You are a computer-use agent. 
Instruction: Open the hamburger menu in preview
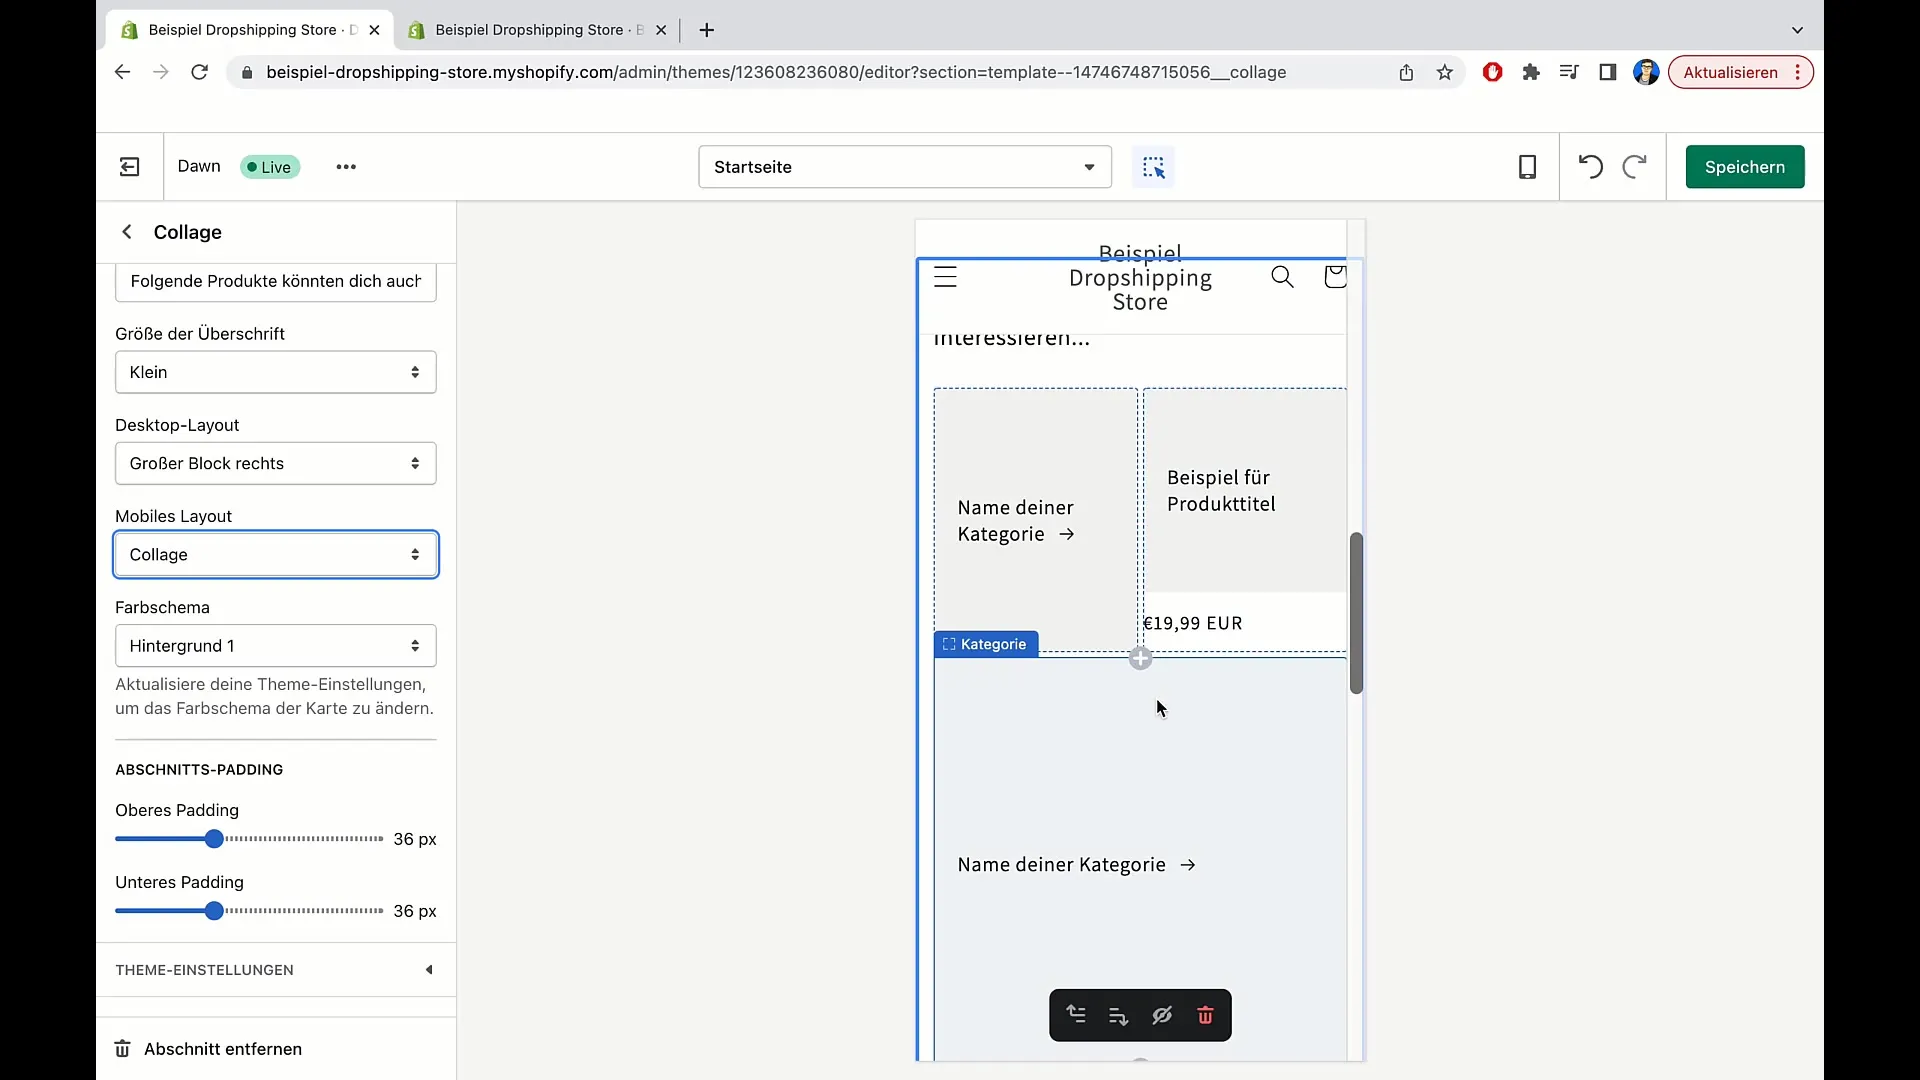coord(945,277)
